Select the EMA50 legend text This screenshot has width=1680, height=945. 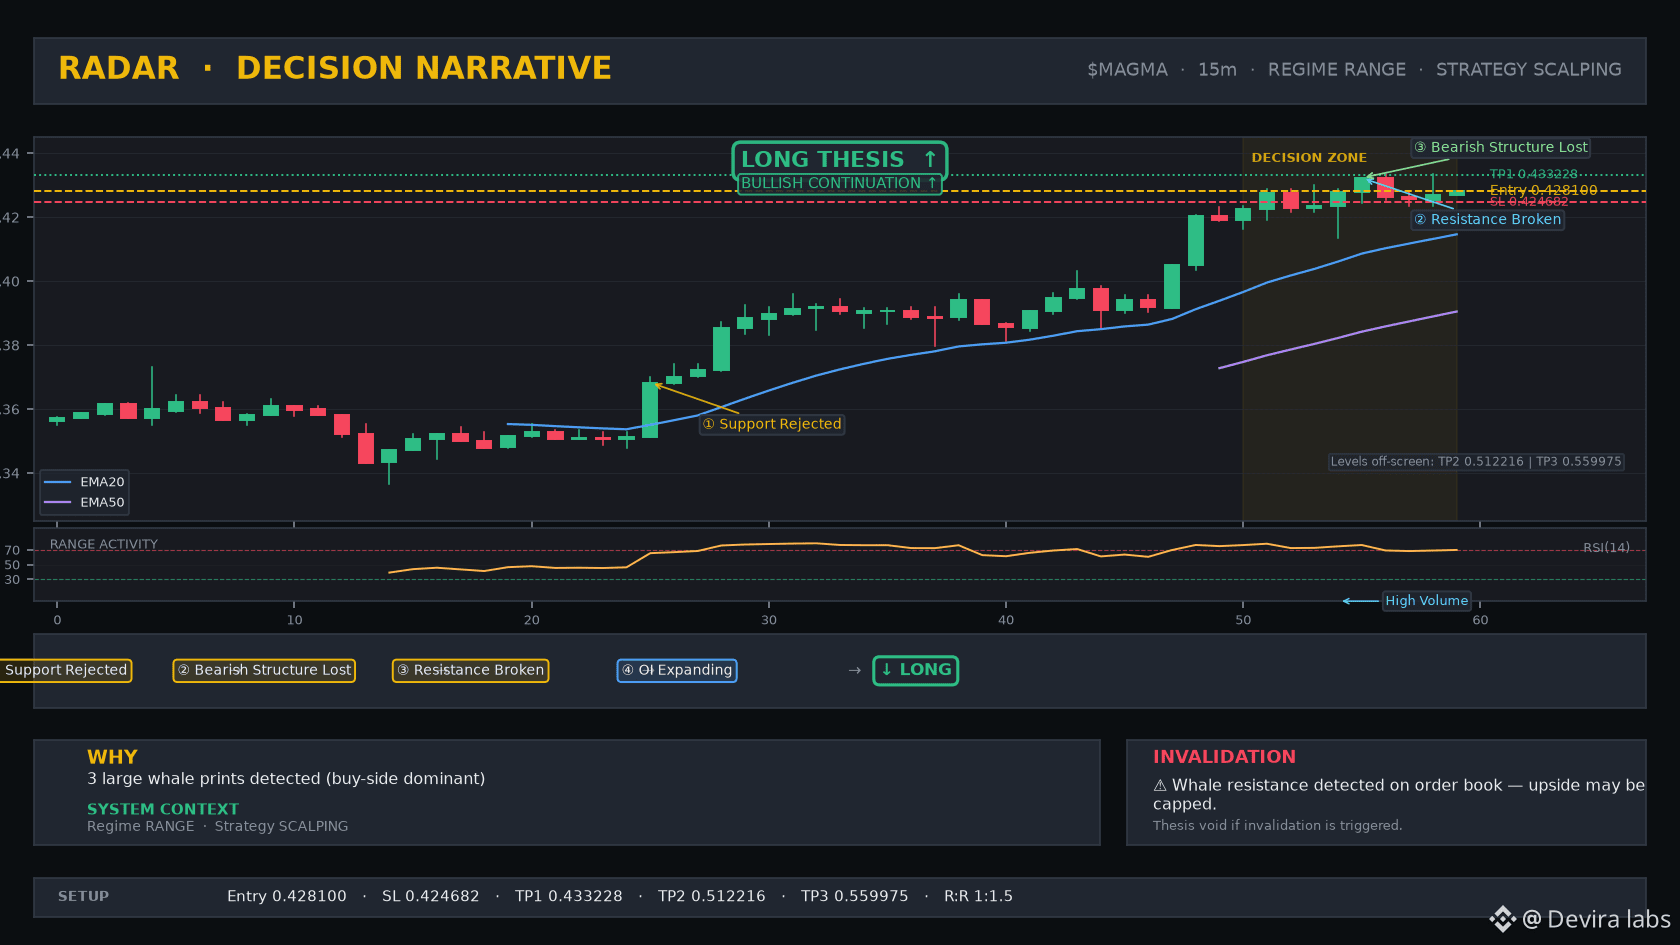tap(102, 503)
